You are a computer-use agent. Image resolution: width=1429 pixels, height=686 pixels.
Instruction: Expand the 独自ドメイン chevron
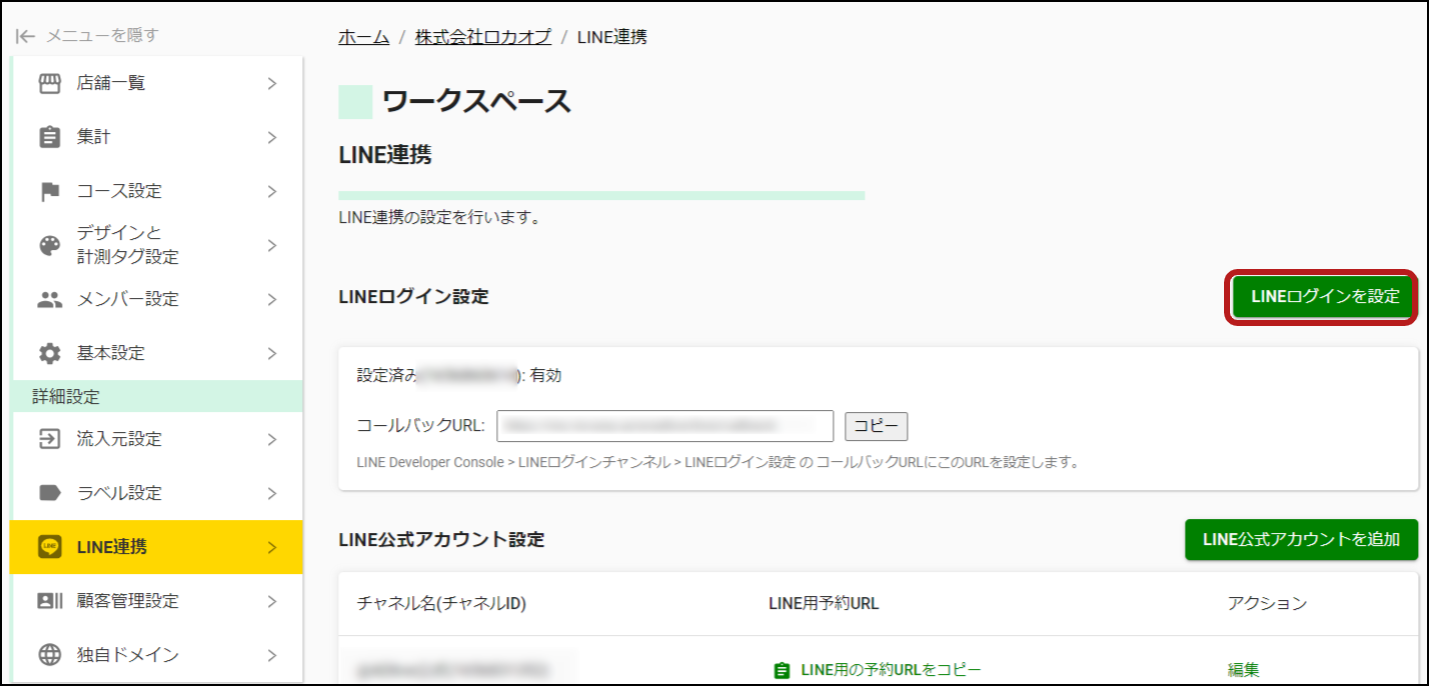(272, 655)
